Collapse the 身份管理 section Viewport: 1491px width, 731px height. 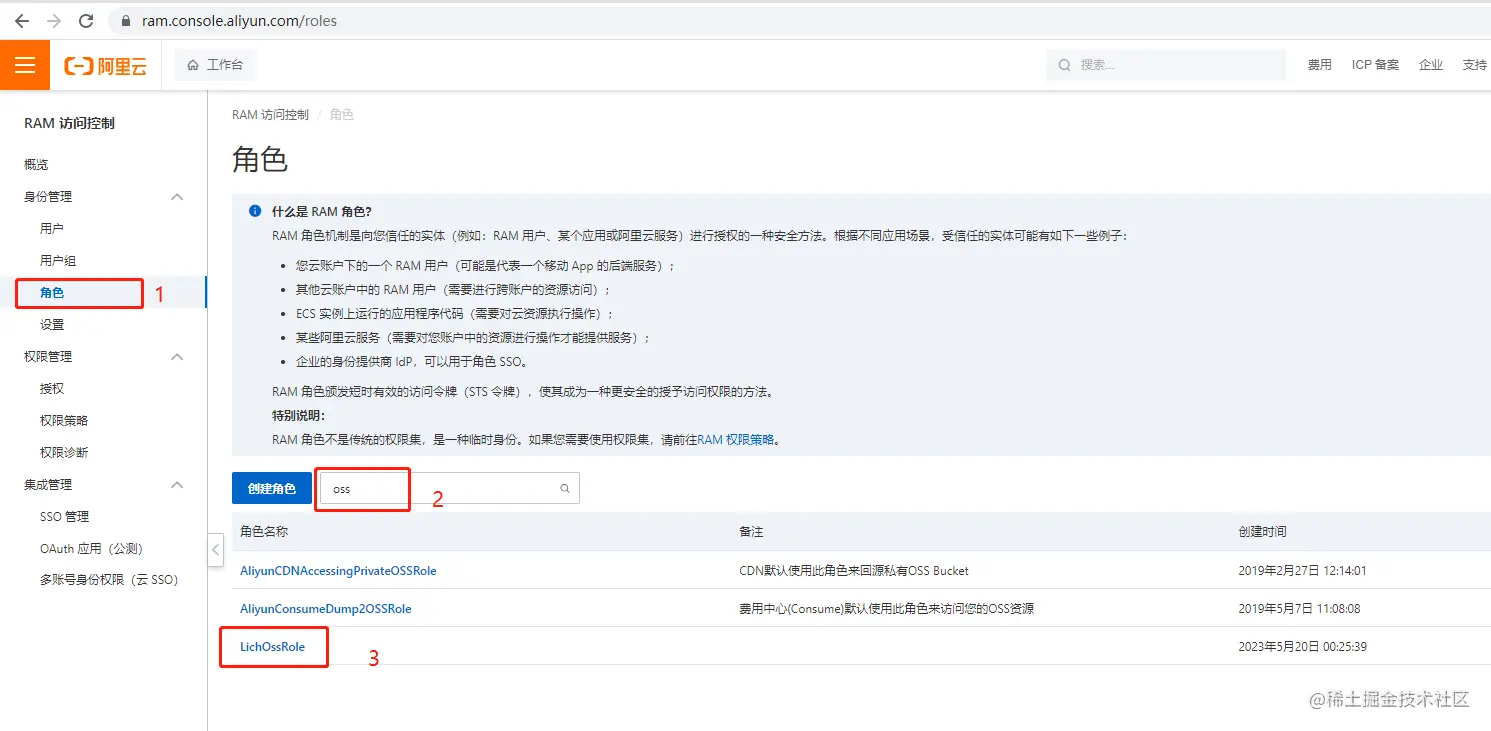coord(177,197)
